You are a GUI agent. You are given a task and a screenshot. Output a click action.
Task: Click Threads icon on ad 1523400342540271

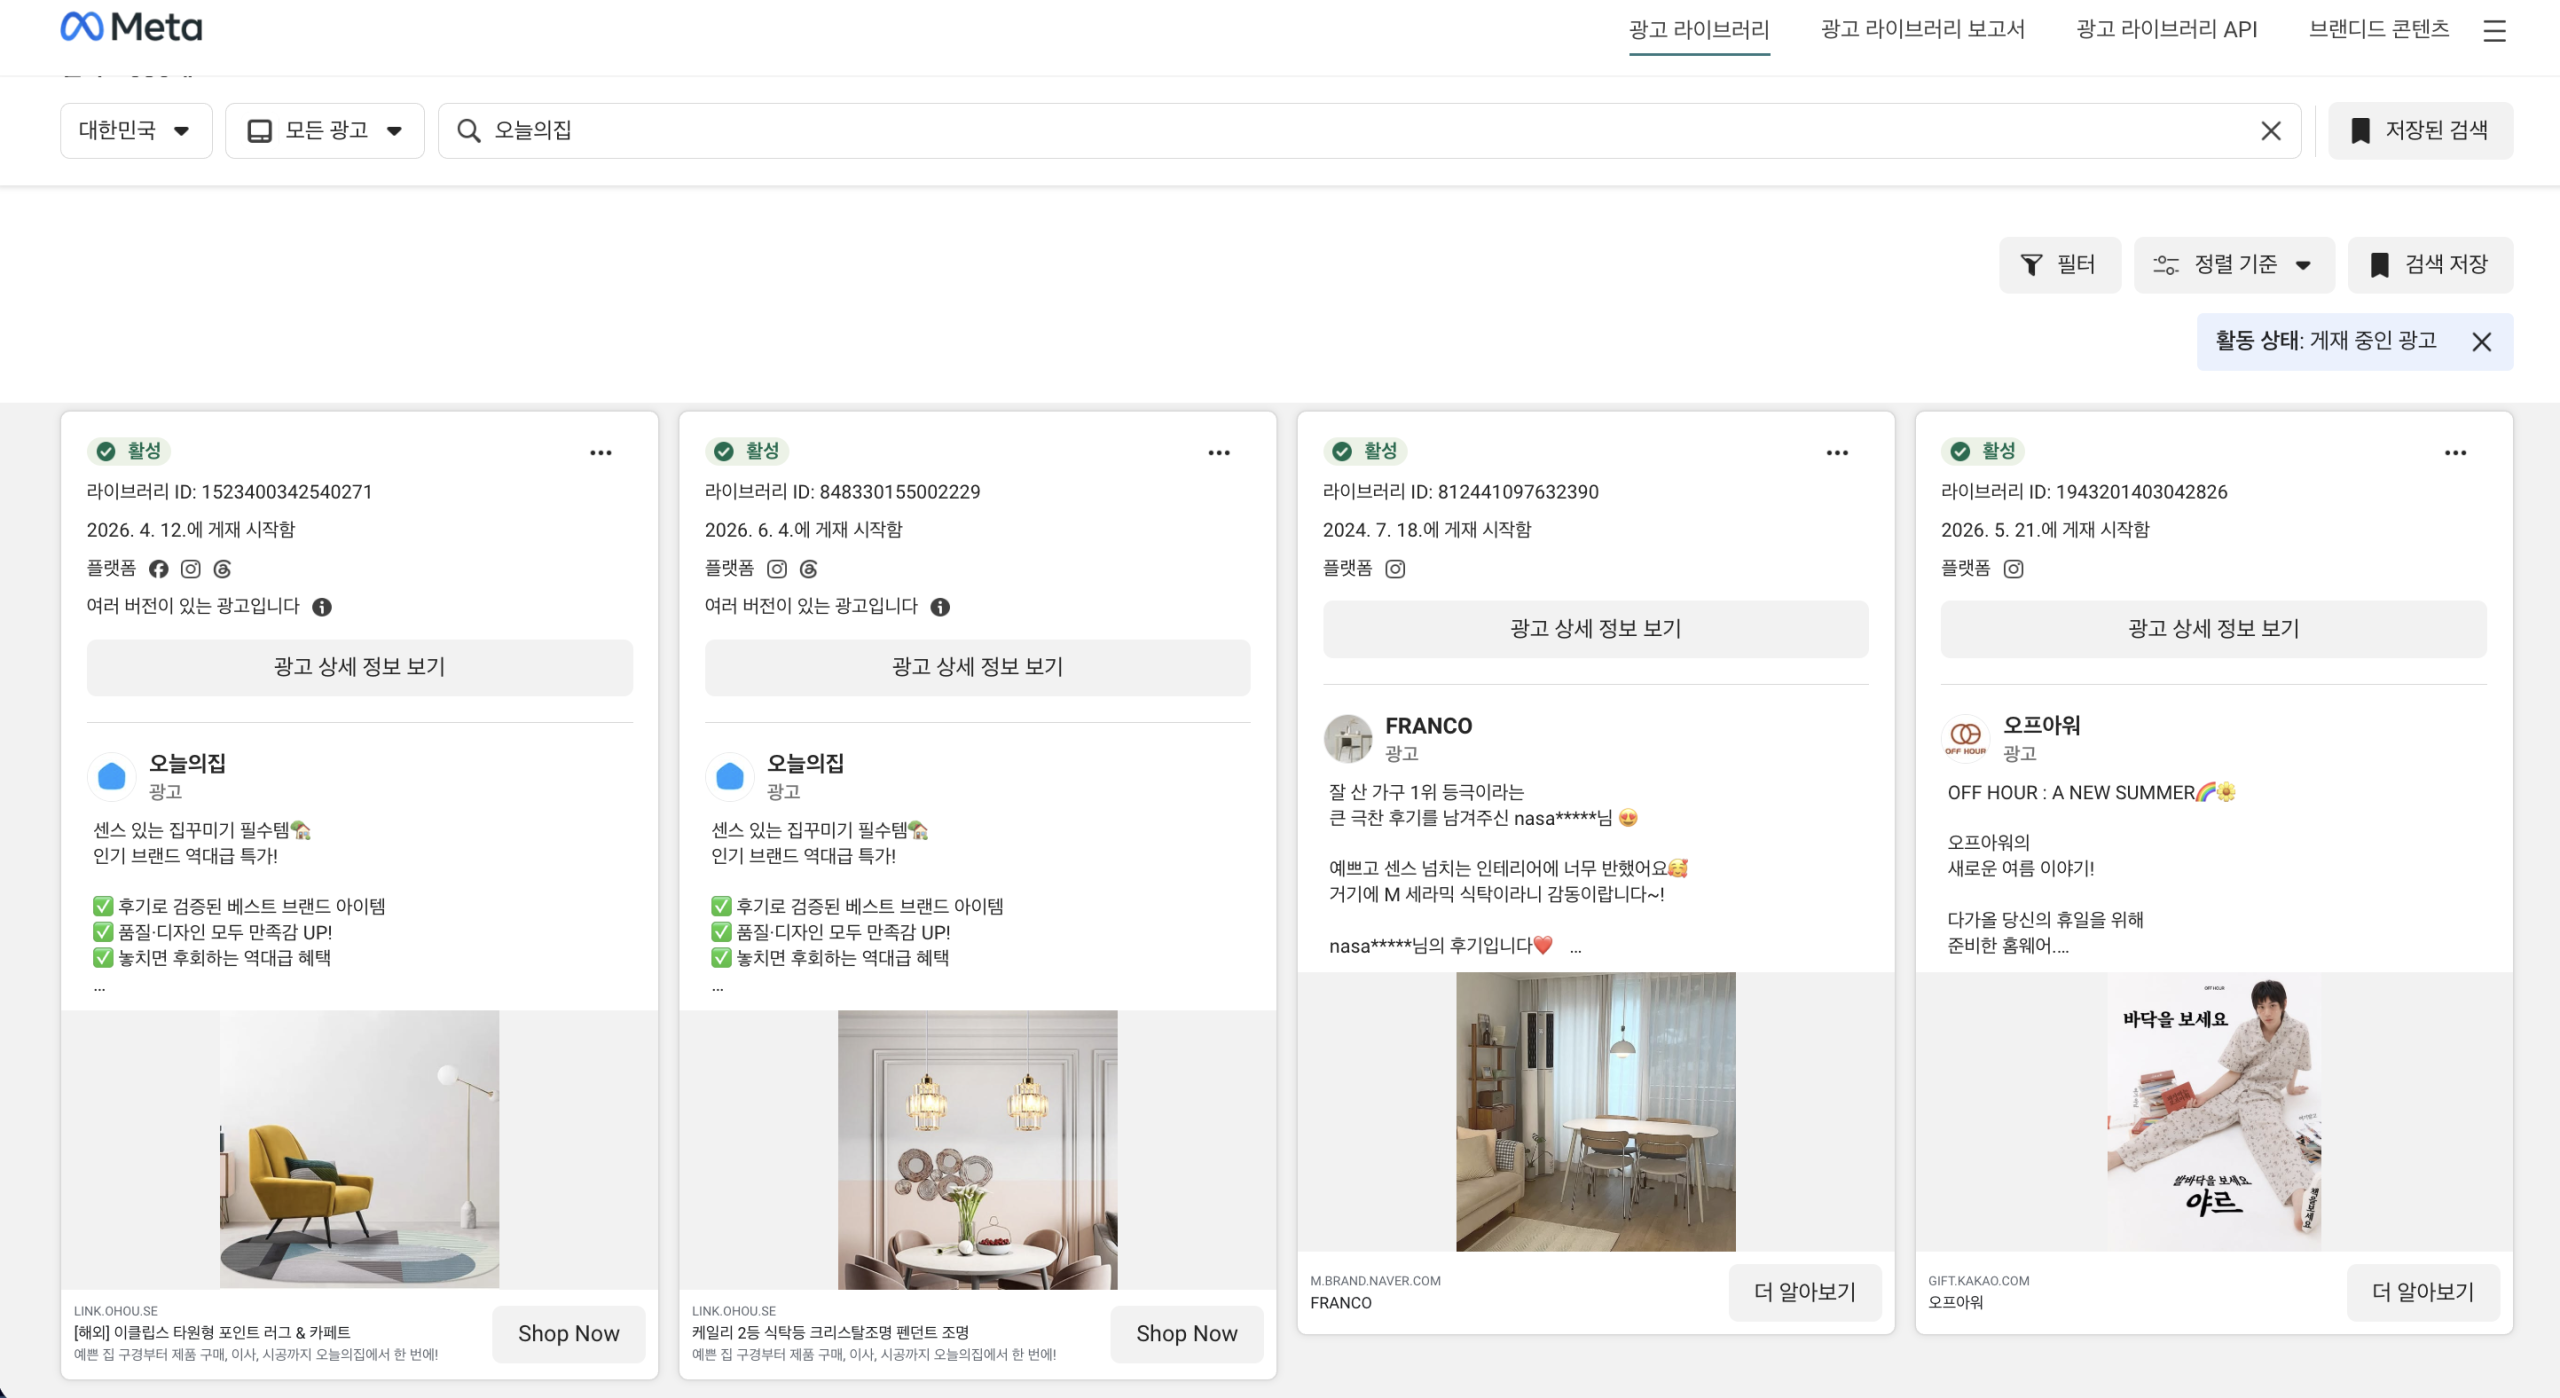[x=222, y=569]
